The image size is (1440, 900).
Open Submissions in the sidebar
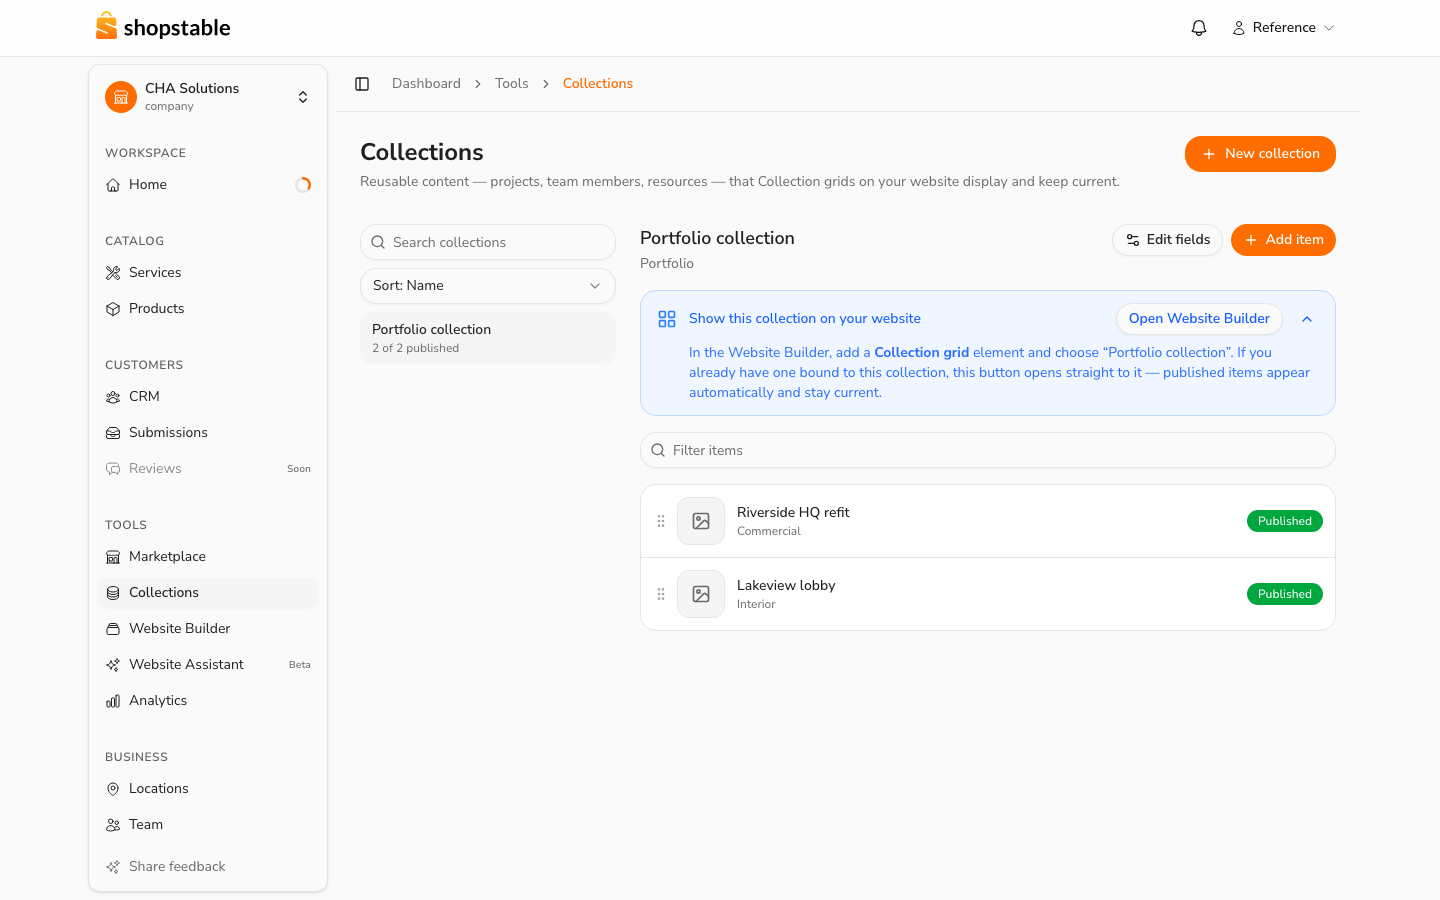pyautogui.click(x=208, y=433)
